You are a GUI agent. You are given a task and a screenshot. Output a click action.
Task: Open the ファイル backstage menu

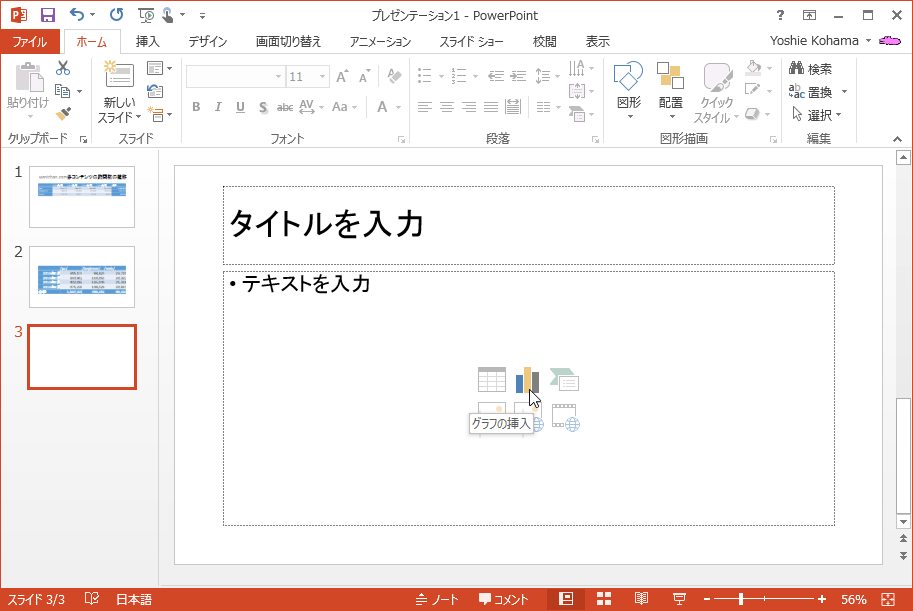(x=29, y=41)
